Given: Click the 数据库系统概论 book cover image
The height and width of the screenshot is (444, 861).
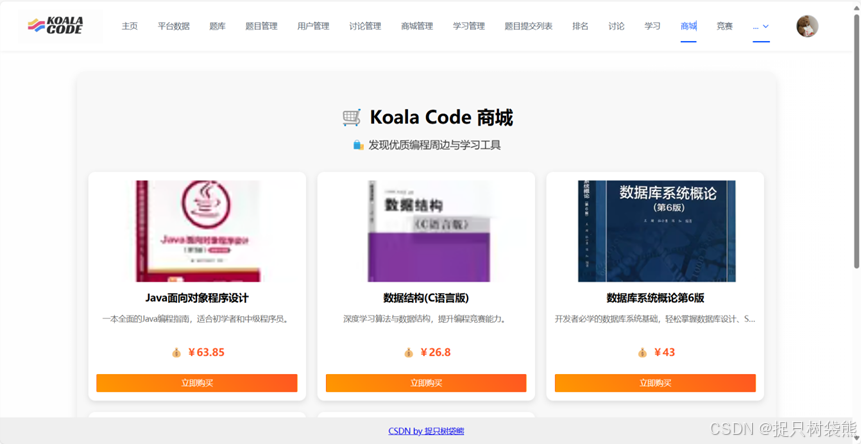Looking at the screenshot, I should 657,231.
